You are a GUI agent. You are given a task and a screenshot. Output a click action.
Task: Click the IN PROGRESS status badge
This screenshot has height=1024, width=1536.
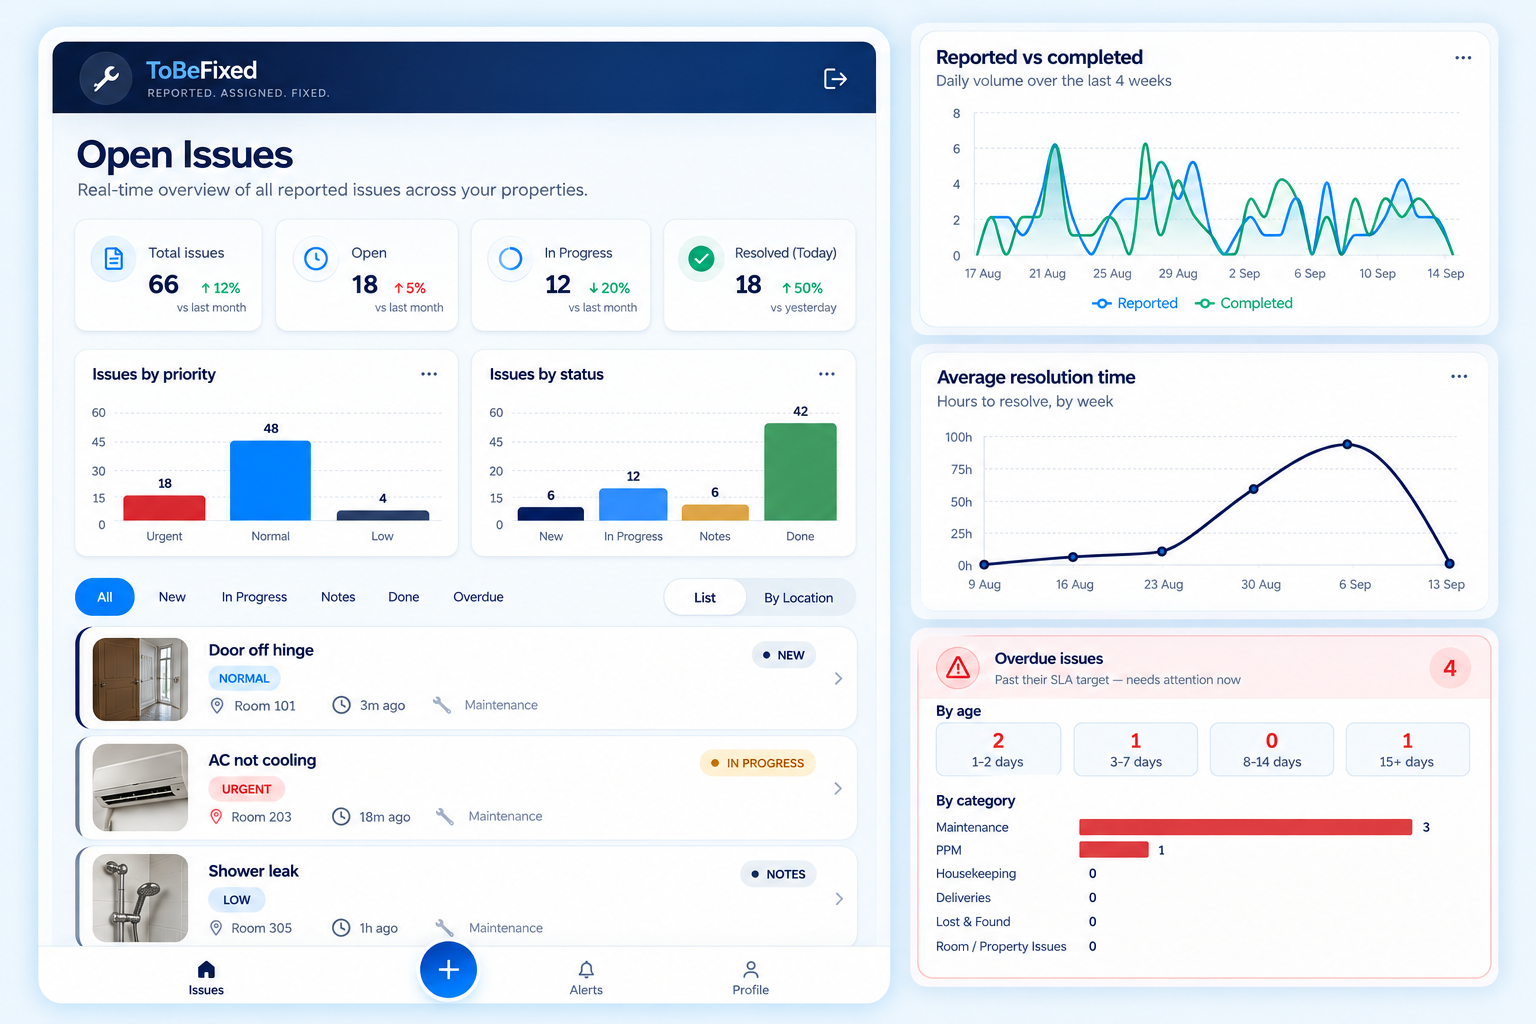coord(758,763)
